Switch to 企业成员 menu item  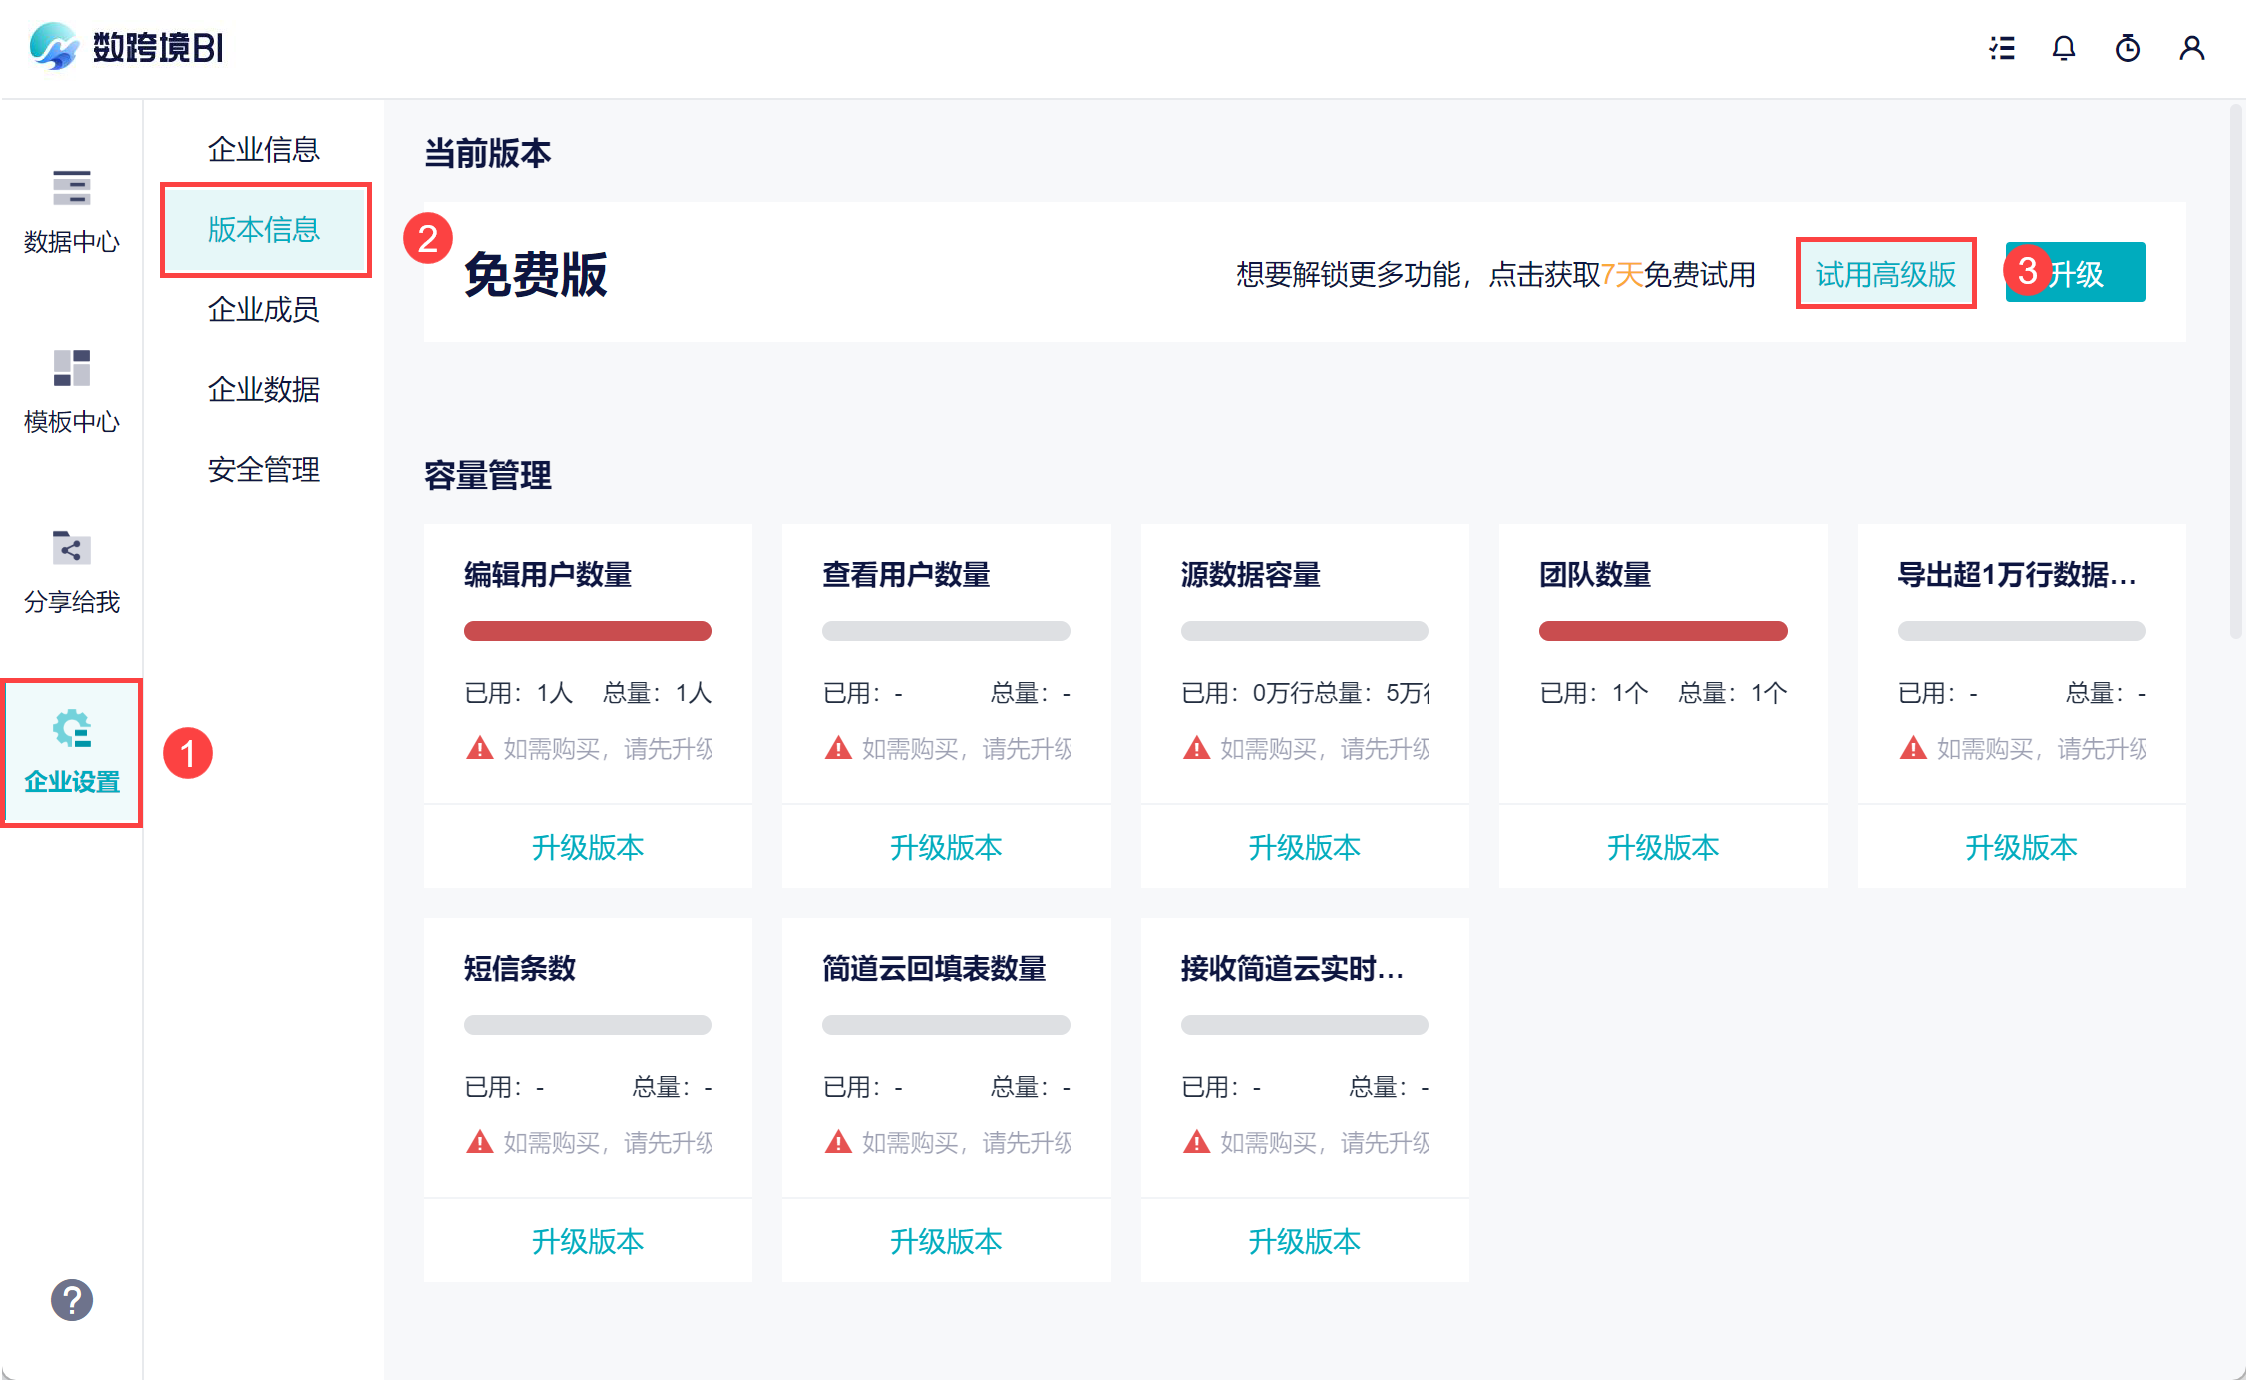click(264, 310)
